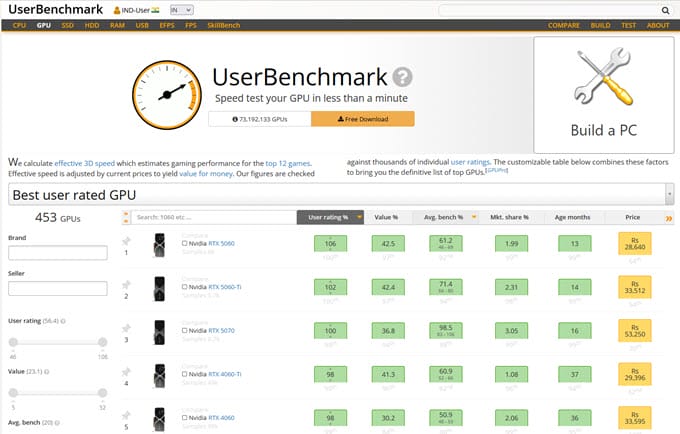Tick compare checkbox for RTX 5060
The height and width of the screenshot is (434, 680).
click(x=185, y=244)
